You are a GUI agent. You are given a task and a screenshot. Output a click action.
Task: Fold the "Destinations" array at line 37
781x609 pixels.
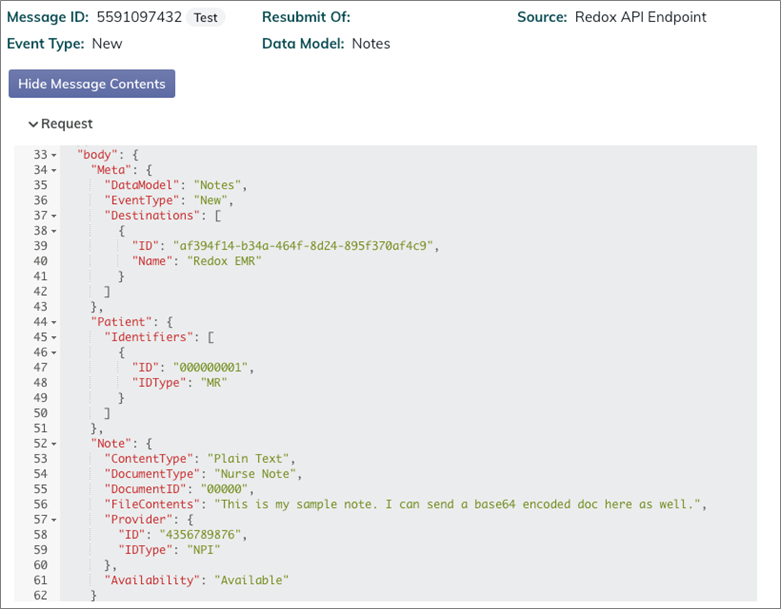pos(54,216)
